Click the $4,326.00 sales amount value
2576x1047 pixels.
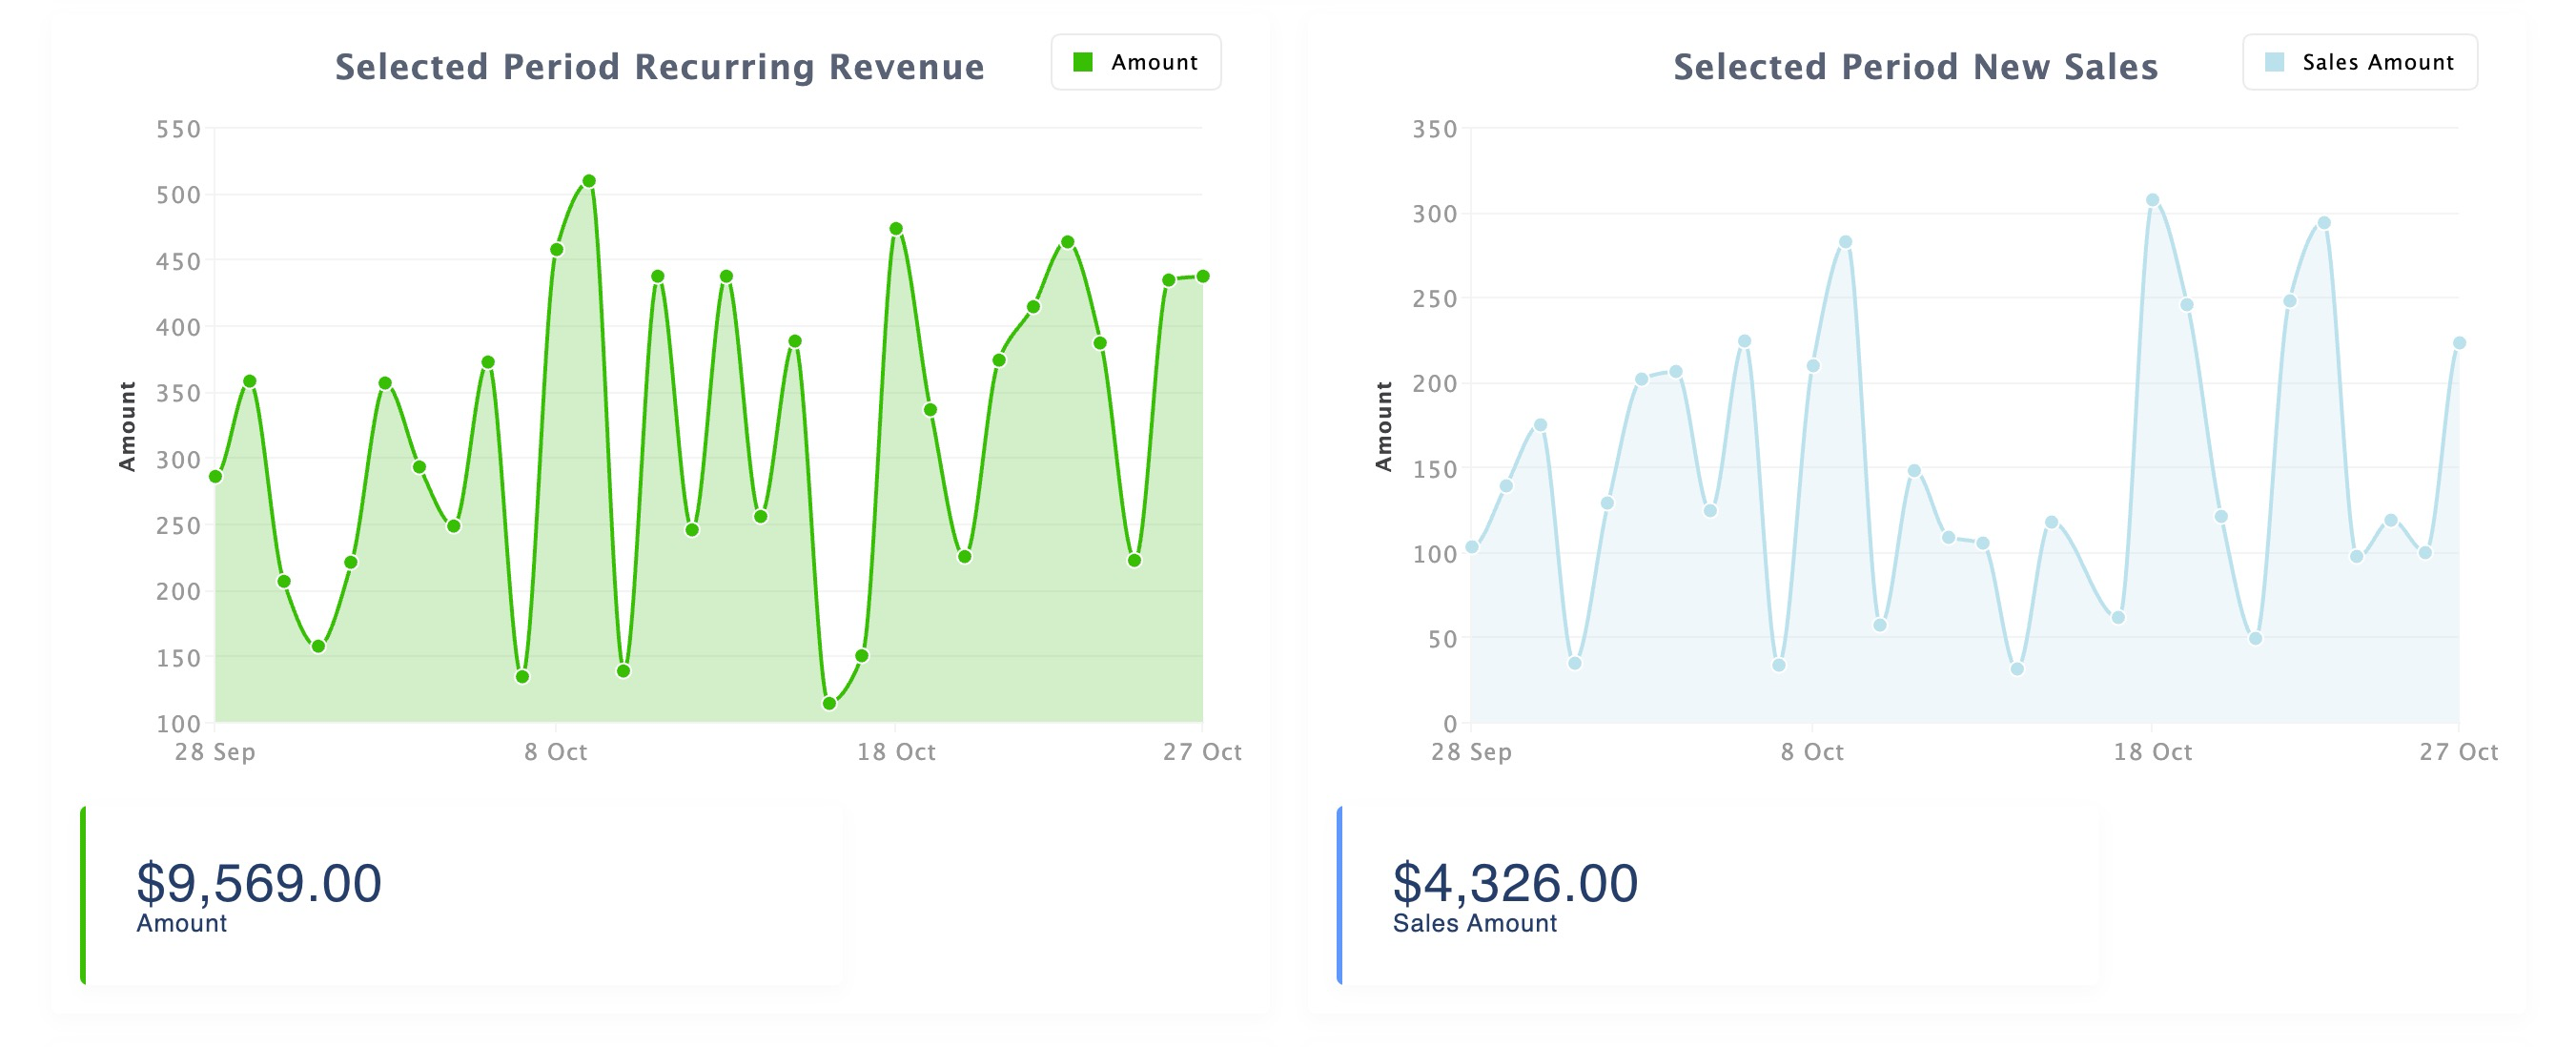(1515, 883)
